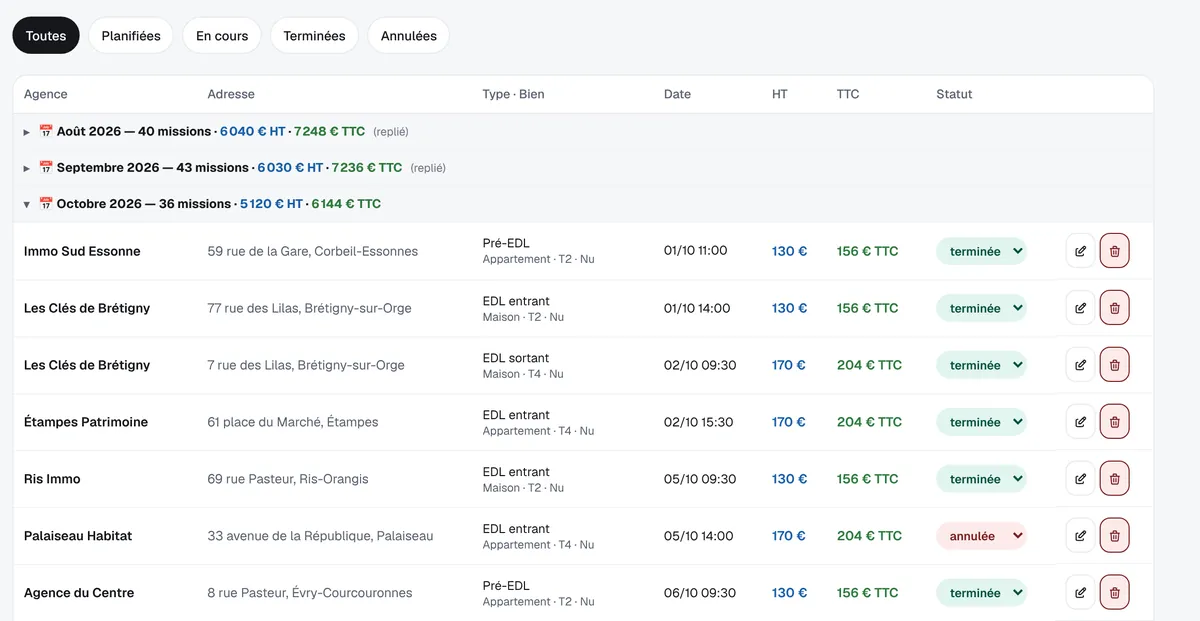Change status of Ris Immo mission

(x=981, y=479)
